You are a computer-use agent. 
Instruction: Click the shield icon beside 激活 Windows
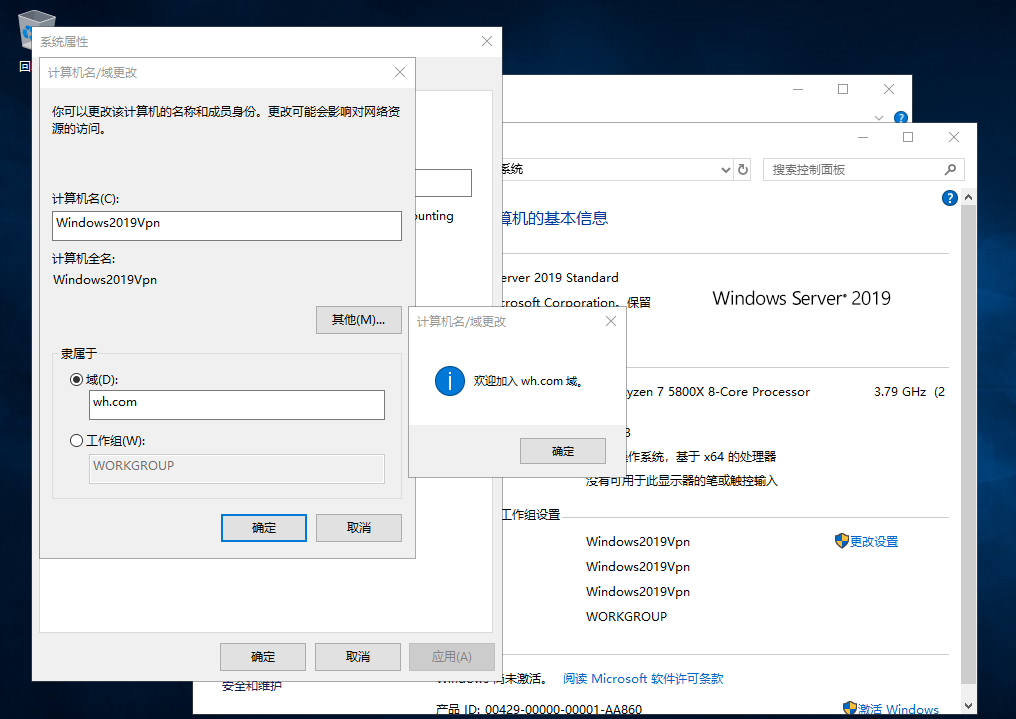pyautogui.click(x=850, y=709)
